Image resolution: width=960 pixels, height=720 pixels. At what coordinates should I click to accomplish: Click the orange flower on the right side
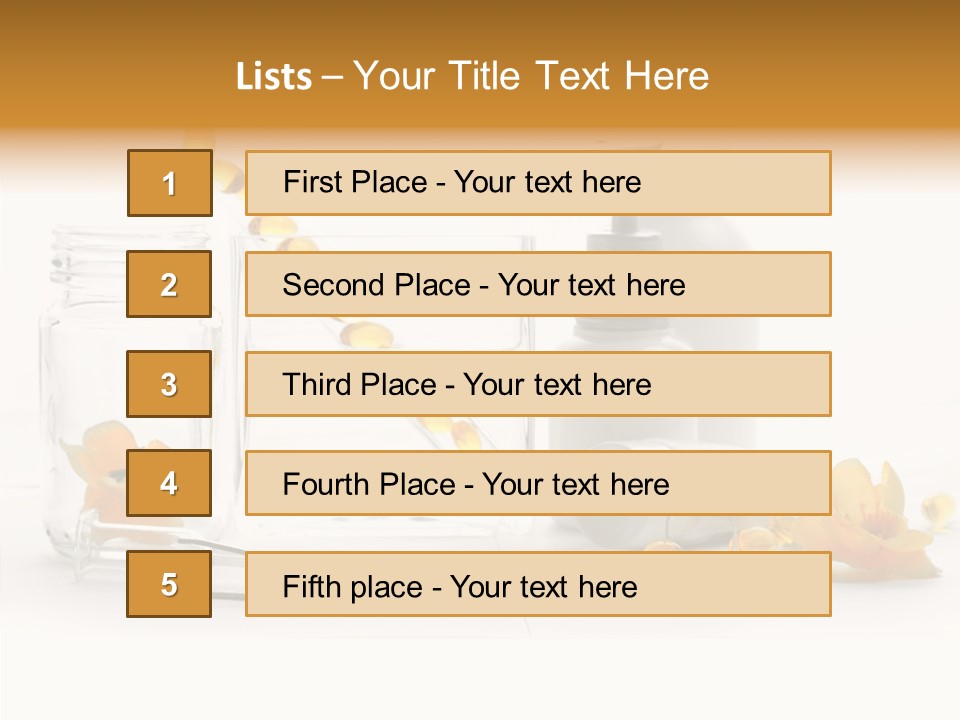tap(875, 520)
